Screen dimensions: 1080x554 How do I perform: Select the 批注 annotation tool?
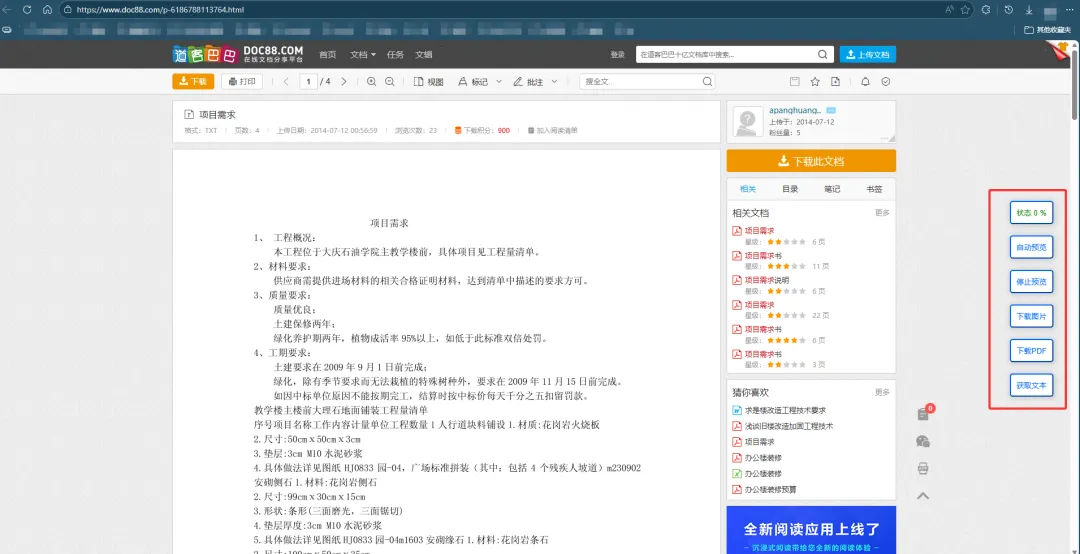528,81
